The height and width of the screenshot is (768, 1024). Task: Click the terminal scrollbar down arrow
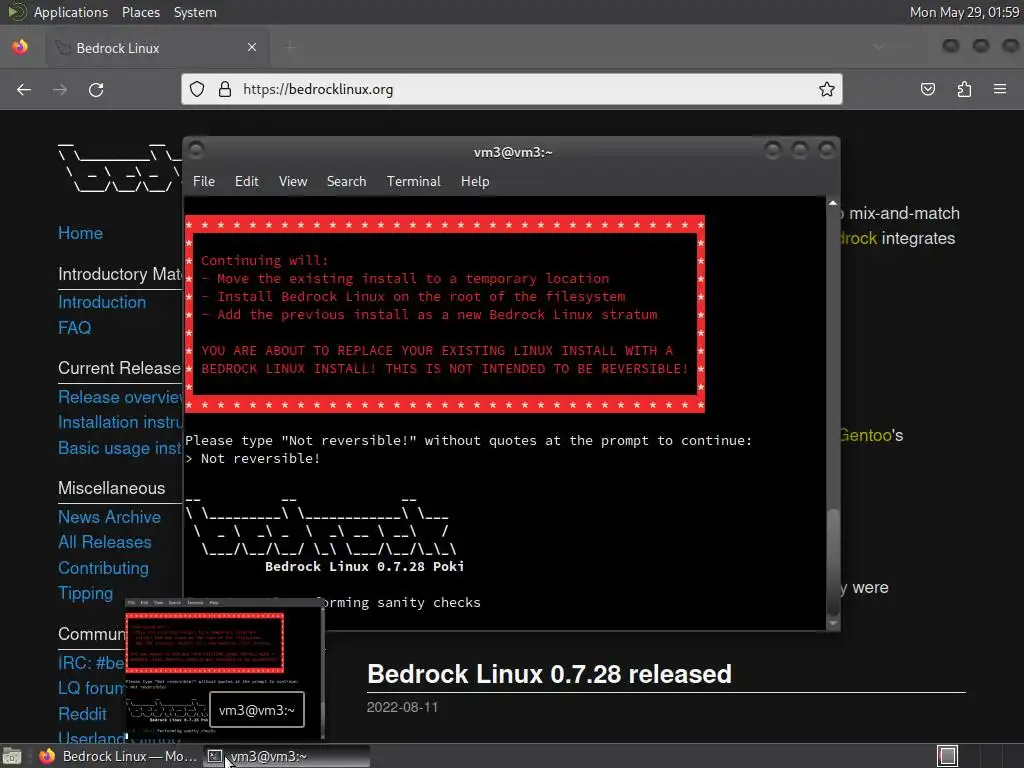tap(833, 624)
